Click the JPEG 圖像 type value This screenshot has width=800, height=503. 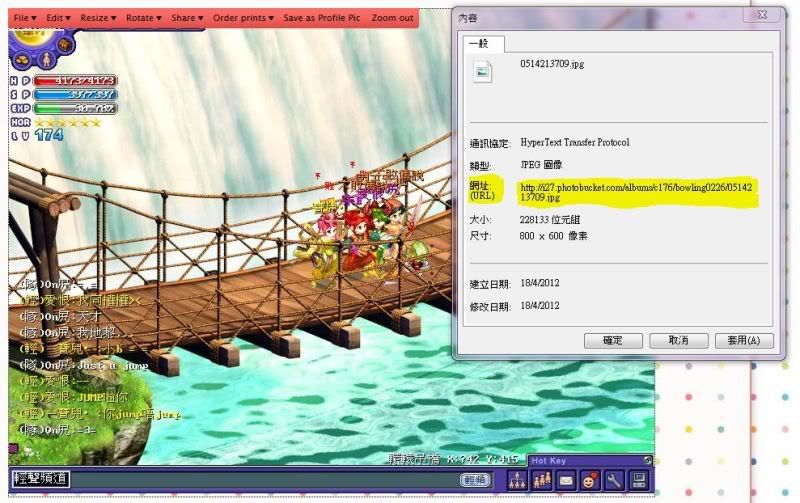pyautogui.click(x=541, y=165)
